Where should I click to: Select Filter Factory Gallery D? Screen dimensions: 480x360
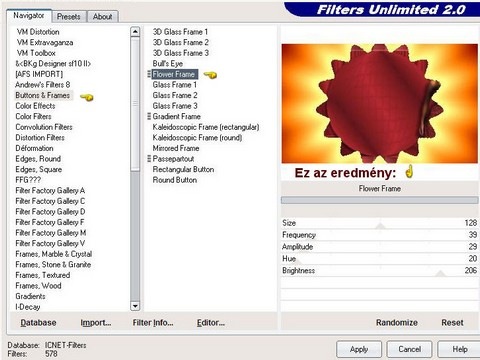(x=50, y=212)
